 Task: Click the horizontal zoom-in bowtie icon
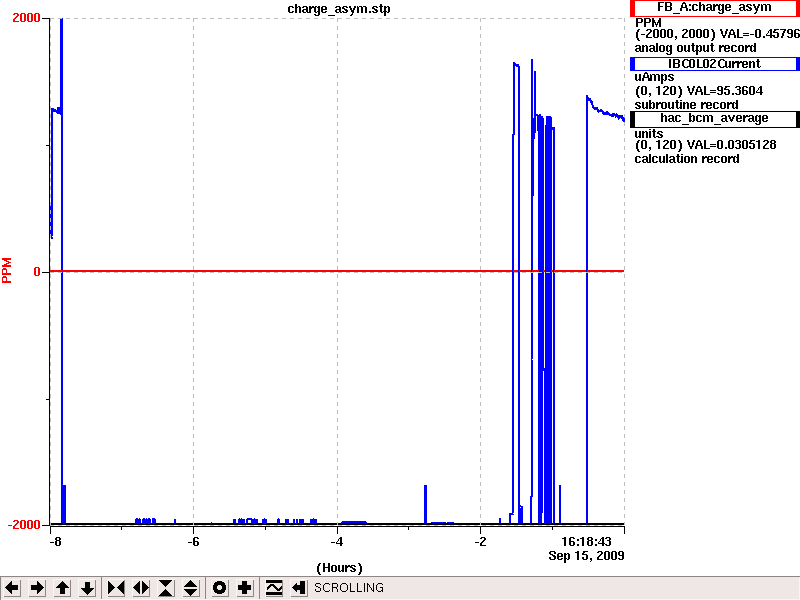coord(116,588)
